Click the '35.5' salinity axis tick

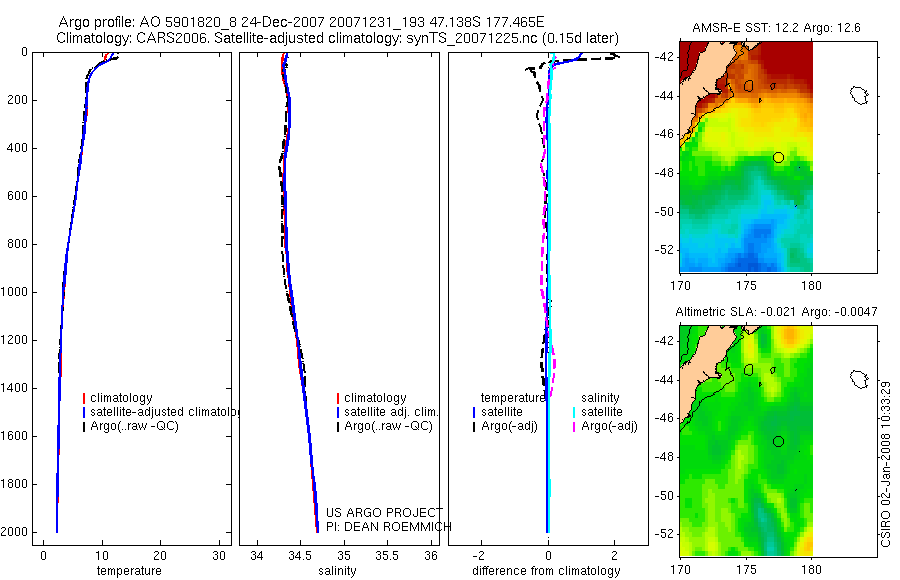click(386, 555)
